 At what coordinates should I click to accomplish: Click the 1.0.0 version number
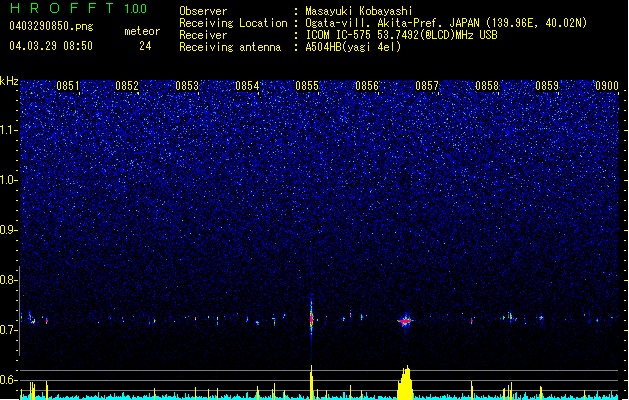(x=135, y=9)
